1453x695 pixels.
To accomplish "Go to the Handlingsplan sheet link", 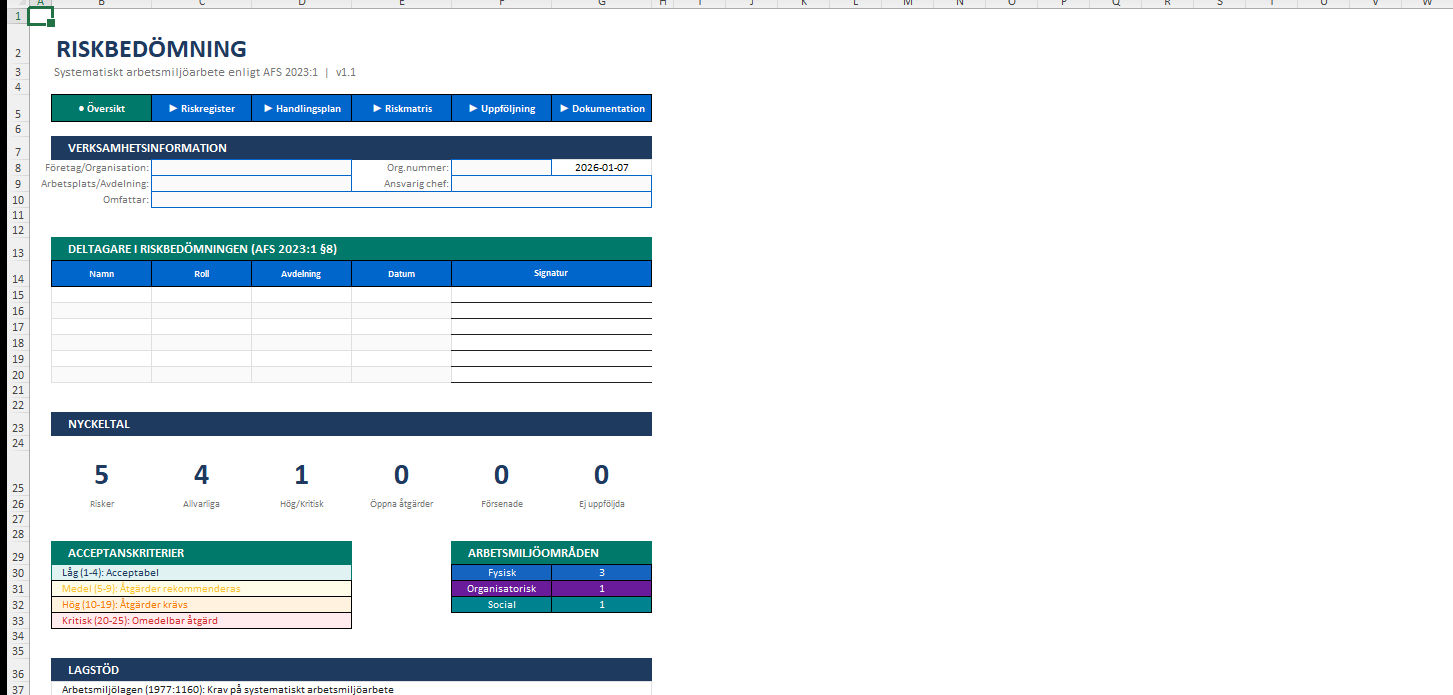I will (301, 108).
